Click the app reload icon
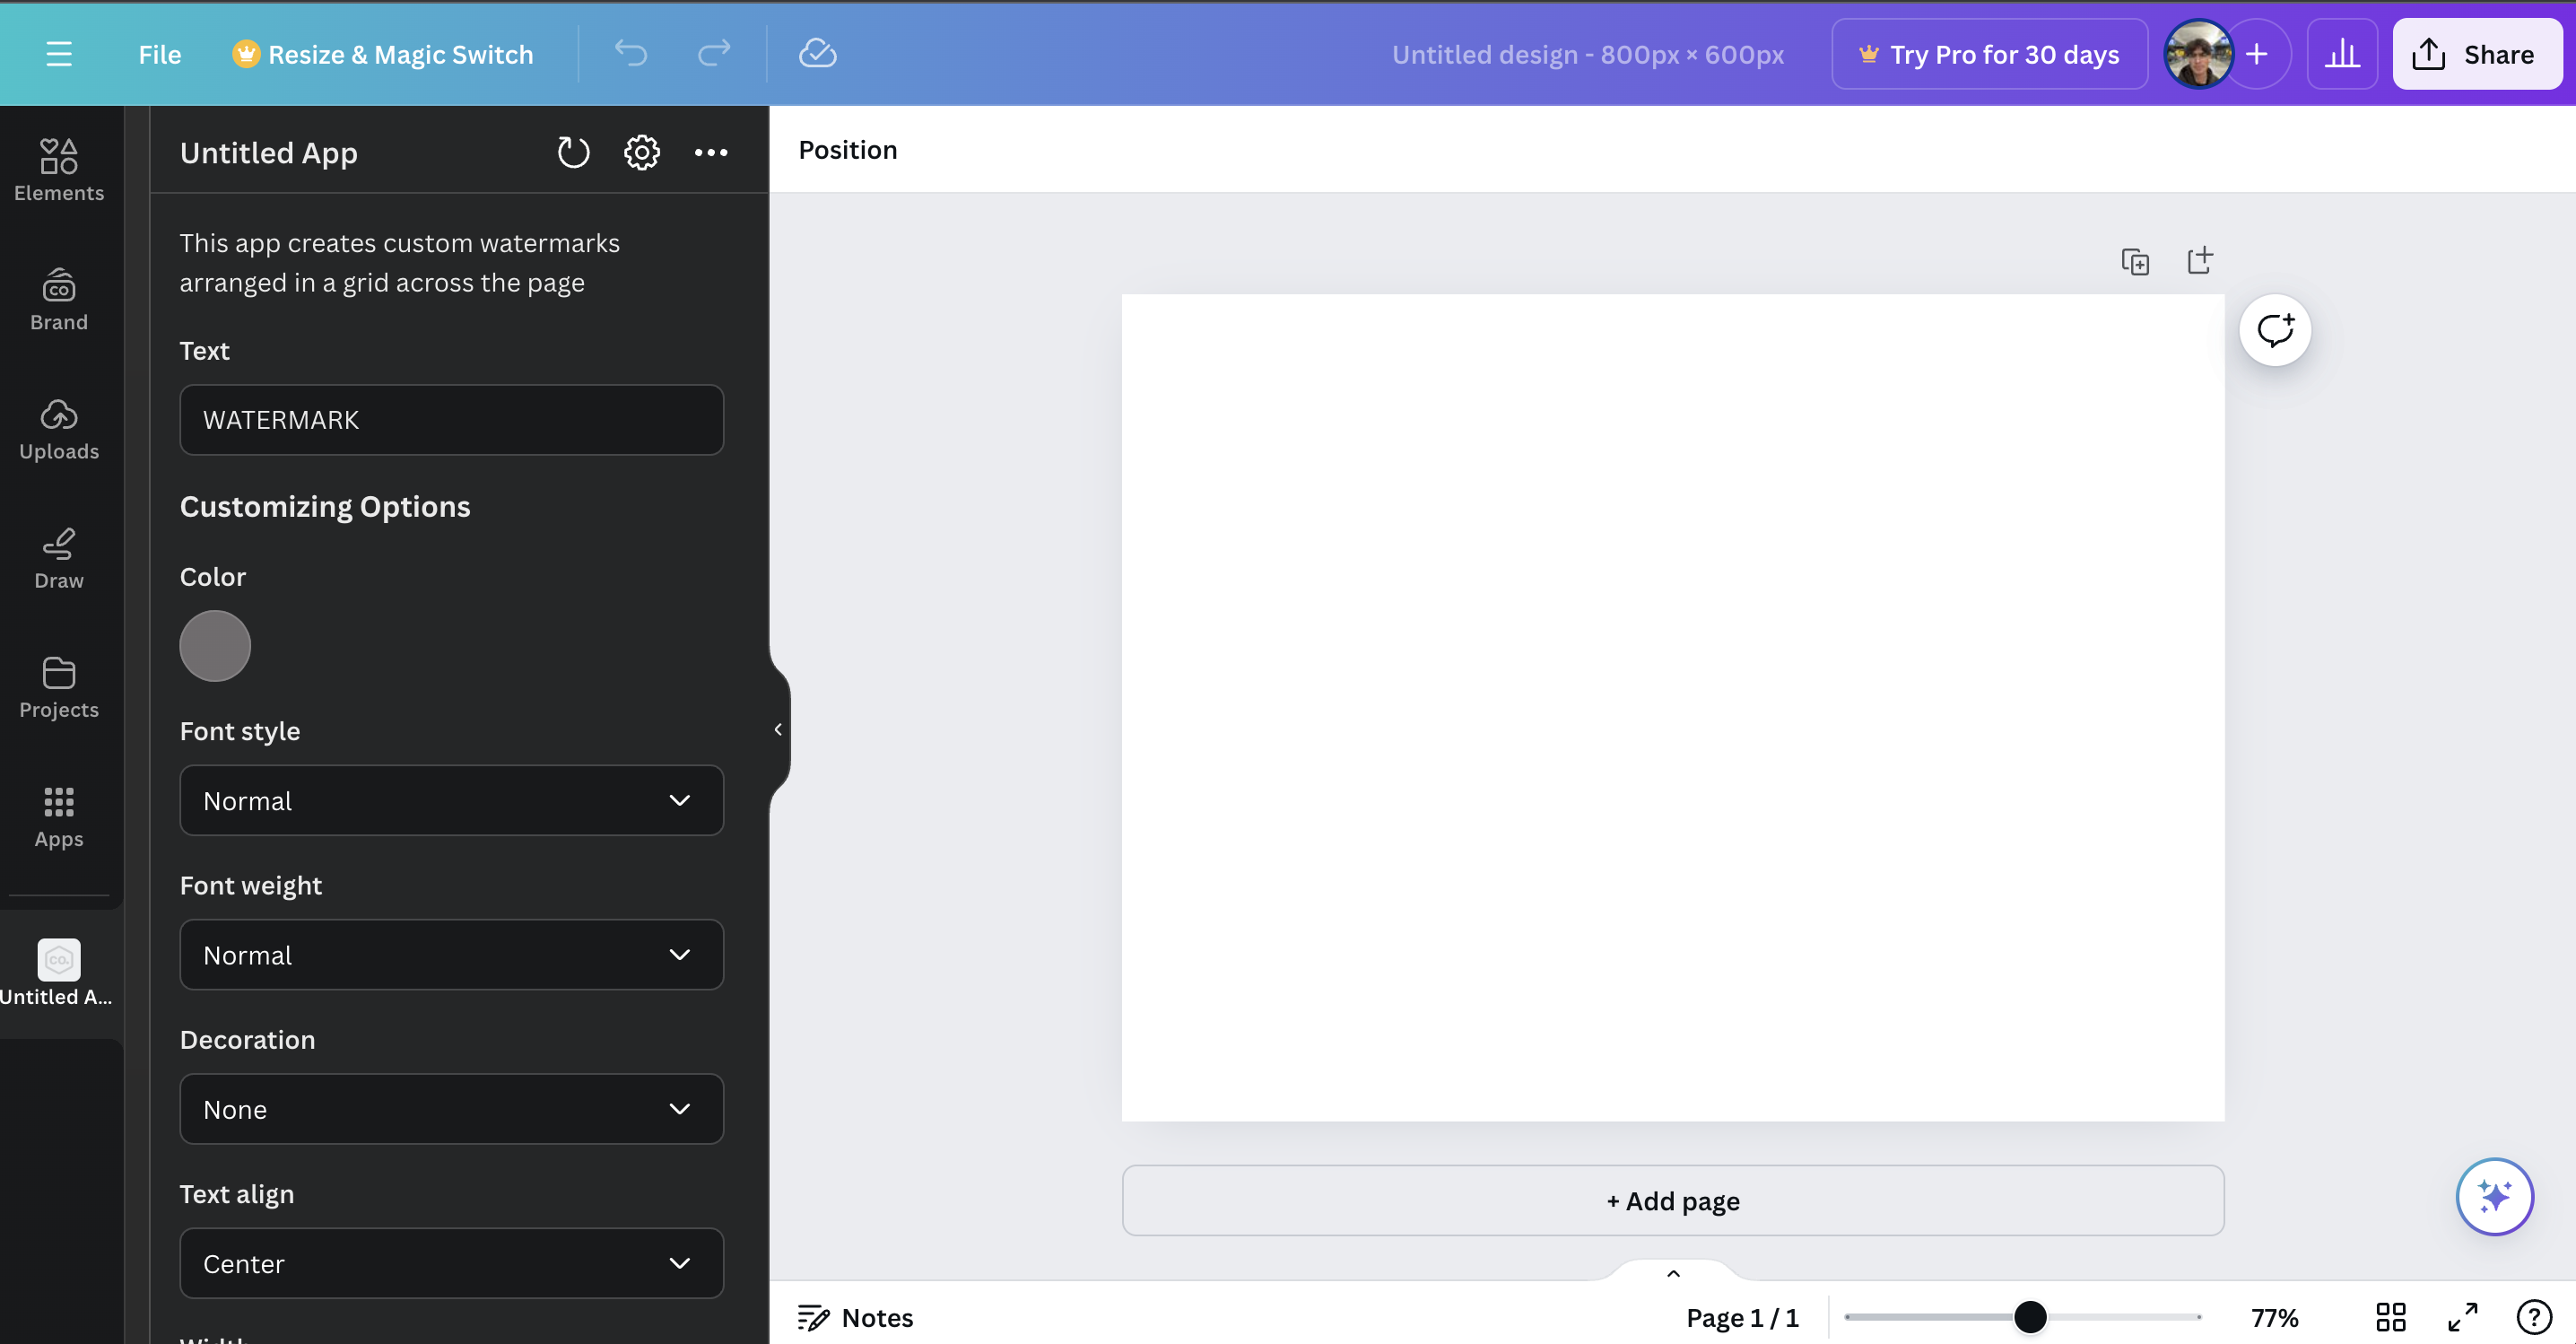Viewport: 2576px width, 1344px height. pos(573,152)
